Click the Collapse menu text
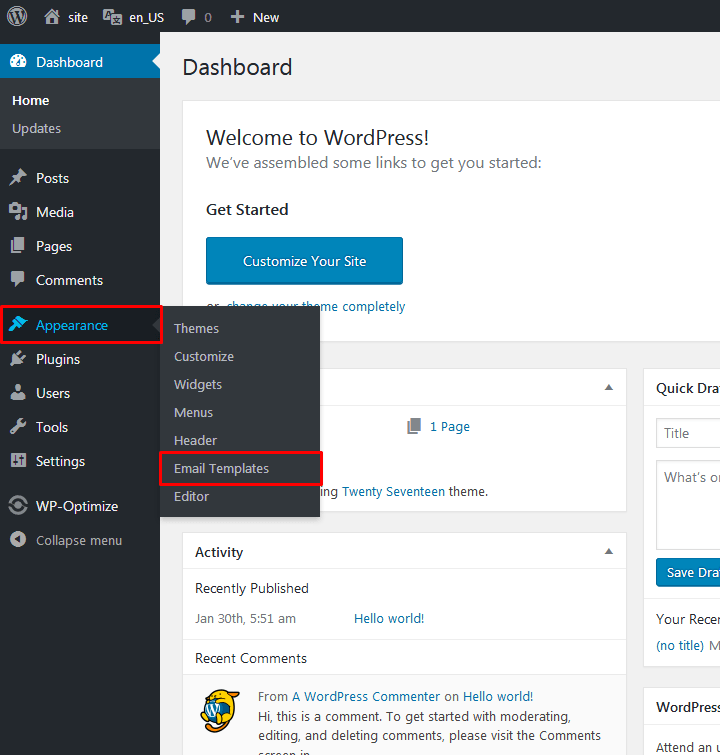720x755 pixels. [79, 541]
